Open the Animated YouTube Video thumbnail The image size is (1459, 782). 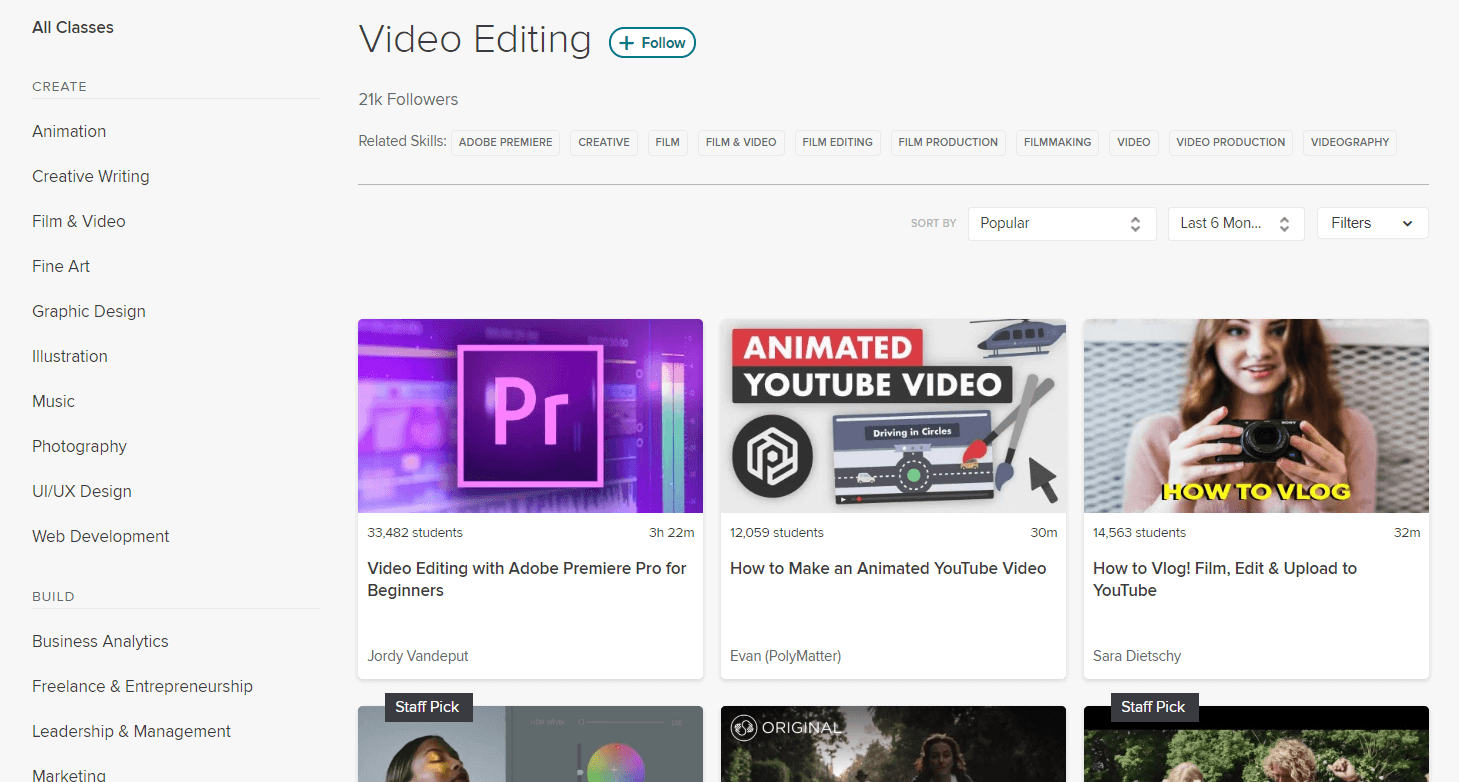tap(893, 416)
